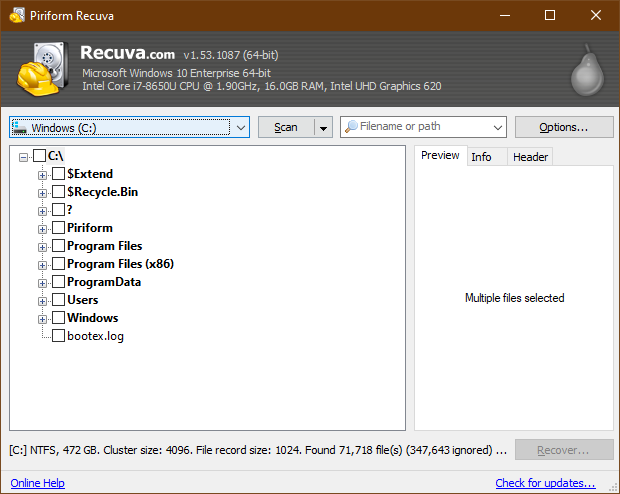This screenshot has width=620, height=494.
Task: Toggle the root C:\ checkbox
Action: (39, 156)
